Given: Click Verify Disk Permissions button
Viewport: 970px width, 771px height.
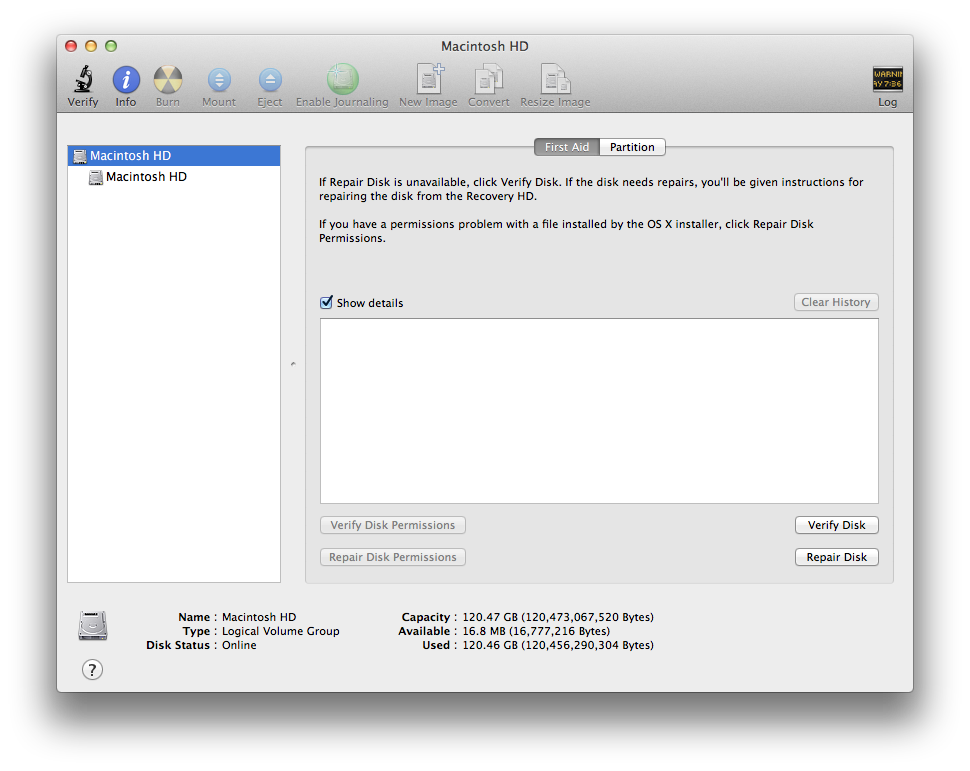Looking at the screenshot, I should click(393, 525).
